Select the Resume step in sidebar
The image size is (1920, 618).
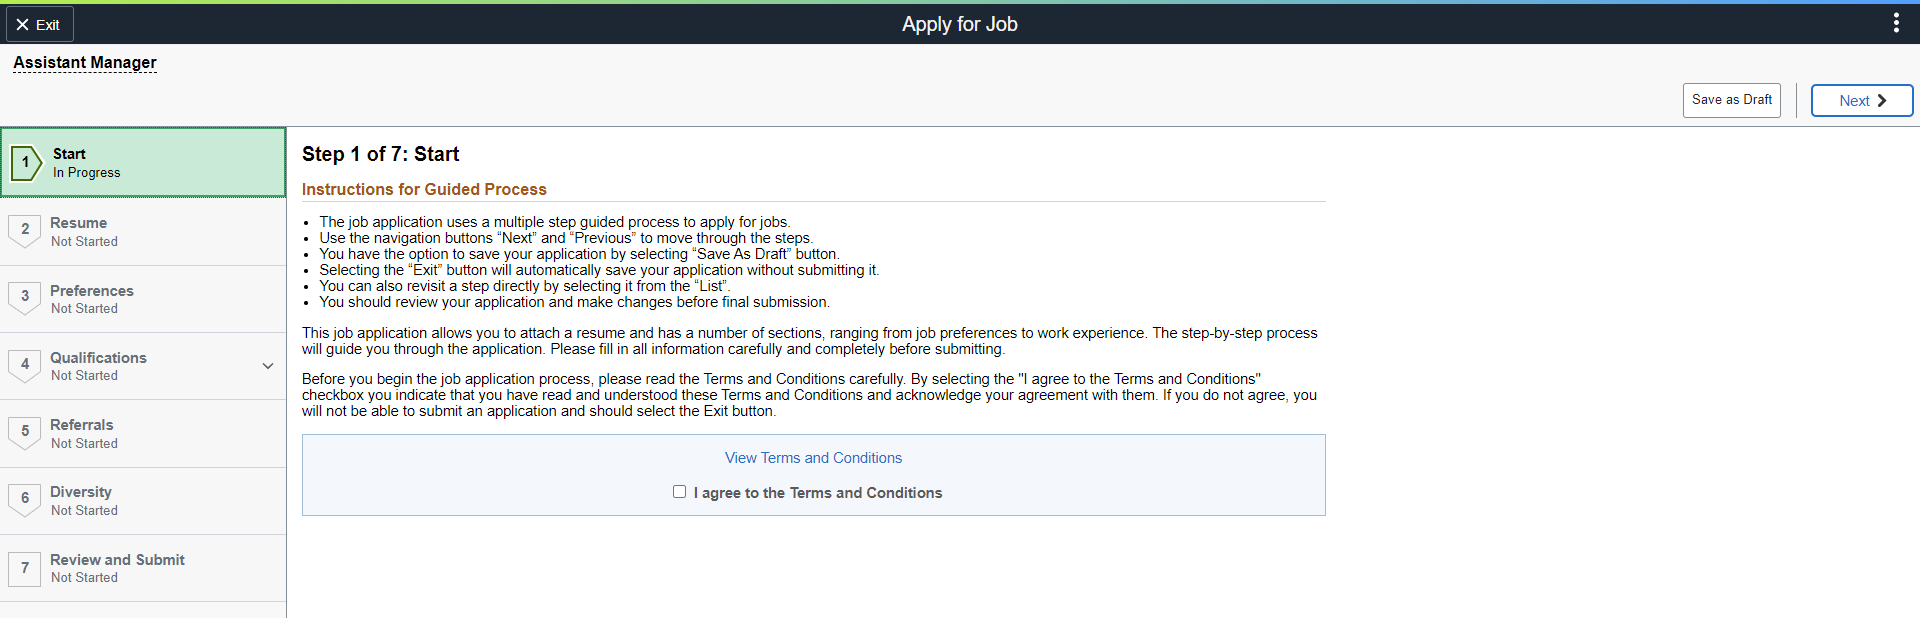tap(143, 232)
